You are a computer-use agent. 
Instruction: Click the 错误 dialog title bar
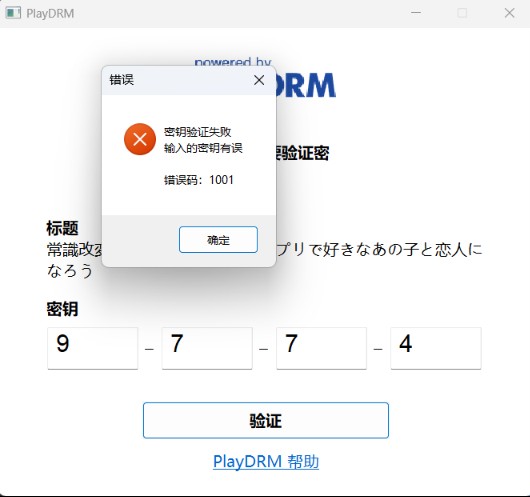point(176,80)
